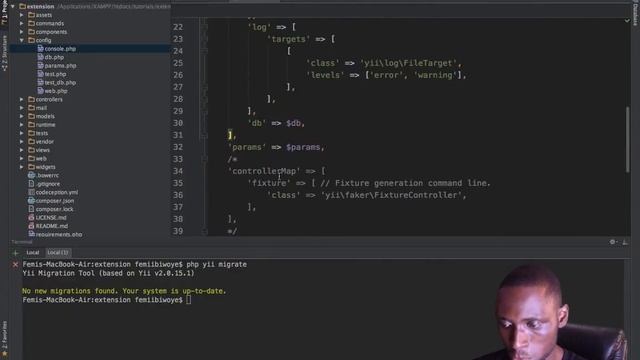
Task: Open terminal panel settings gear
Action: [x=612, y=242]
